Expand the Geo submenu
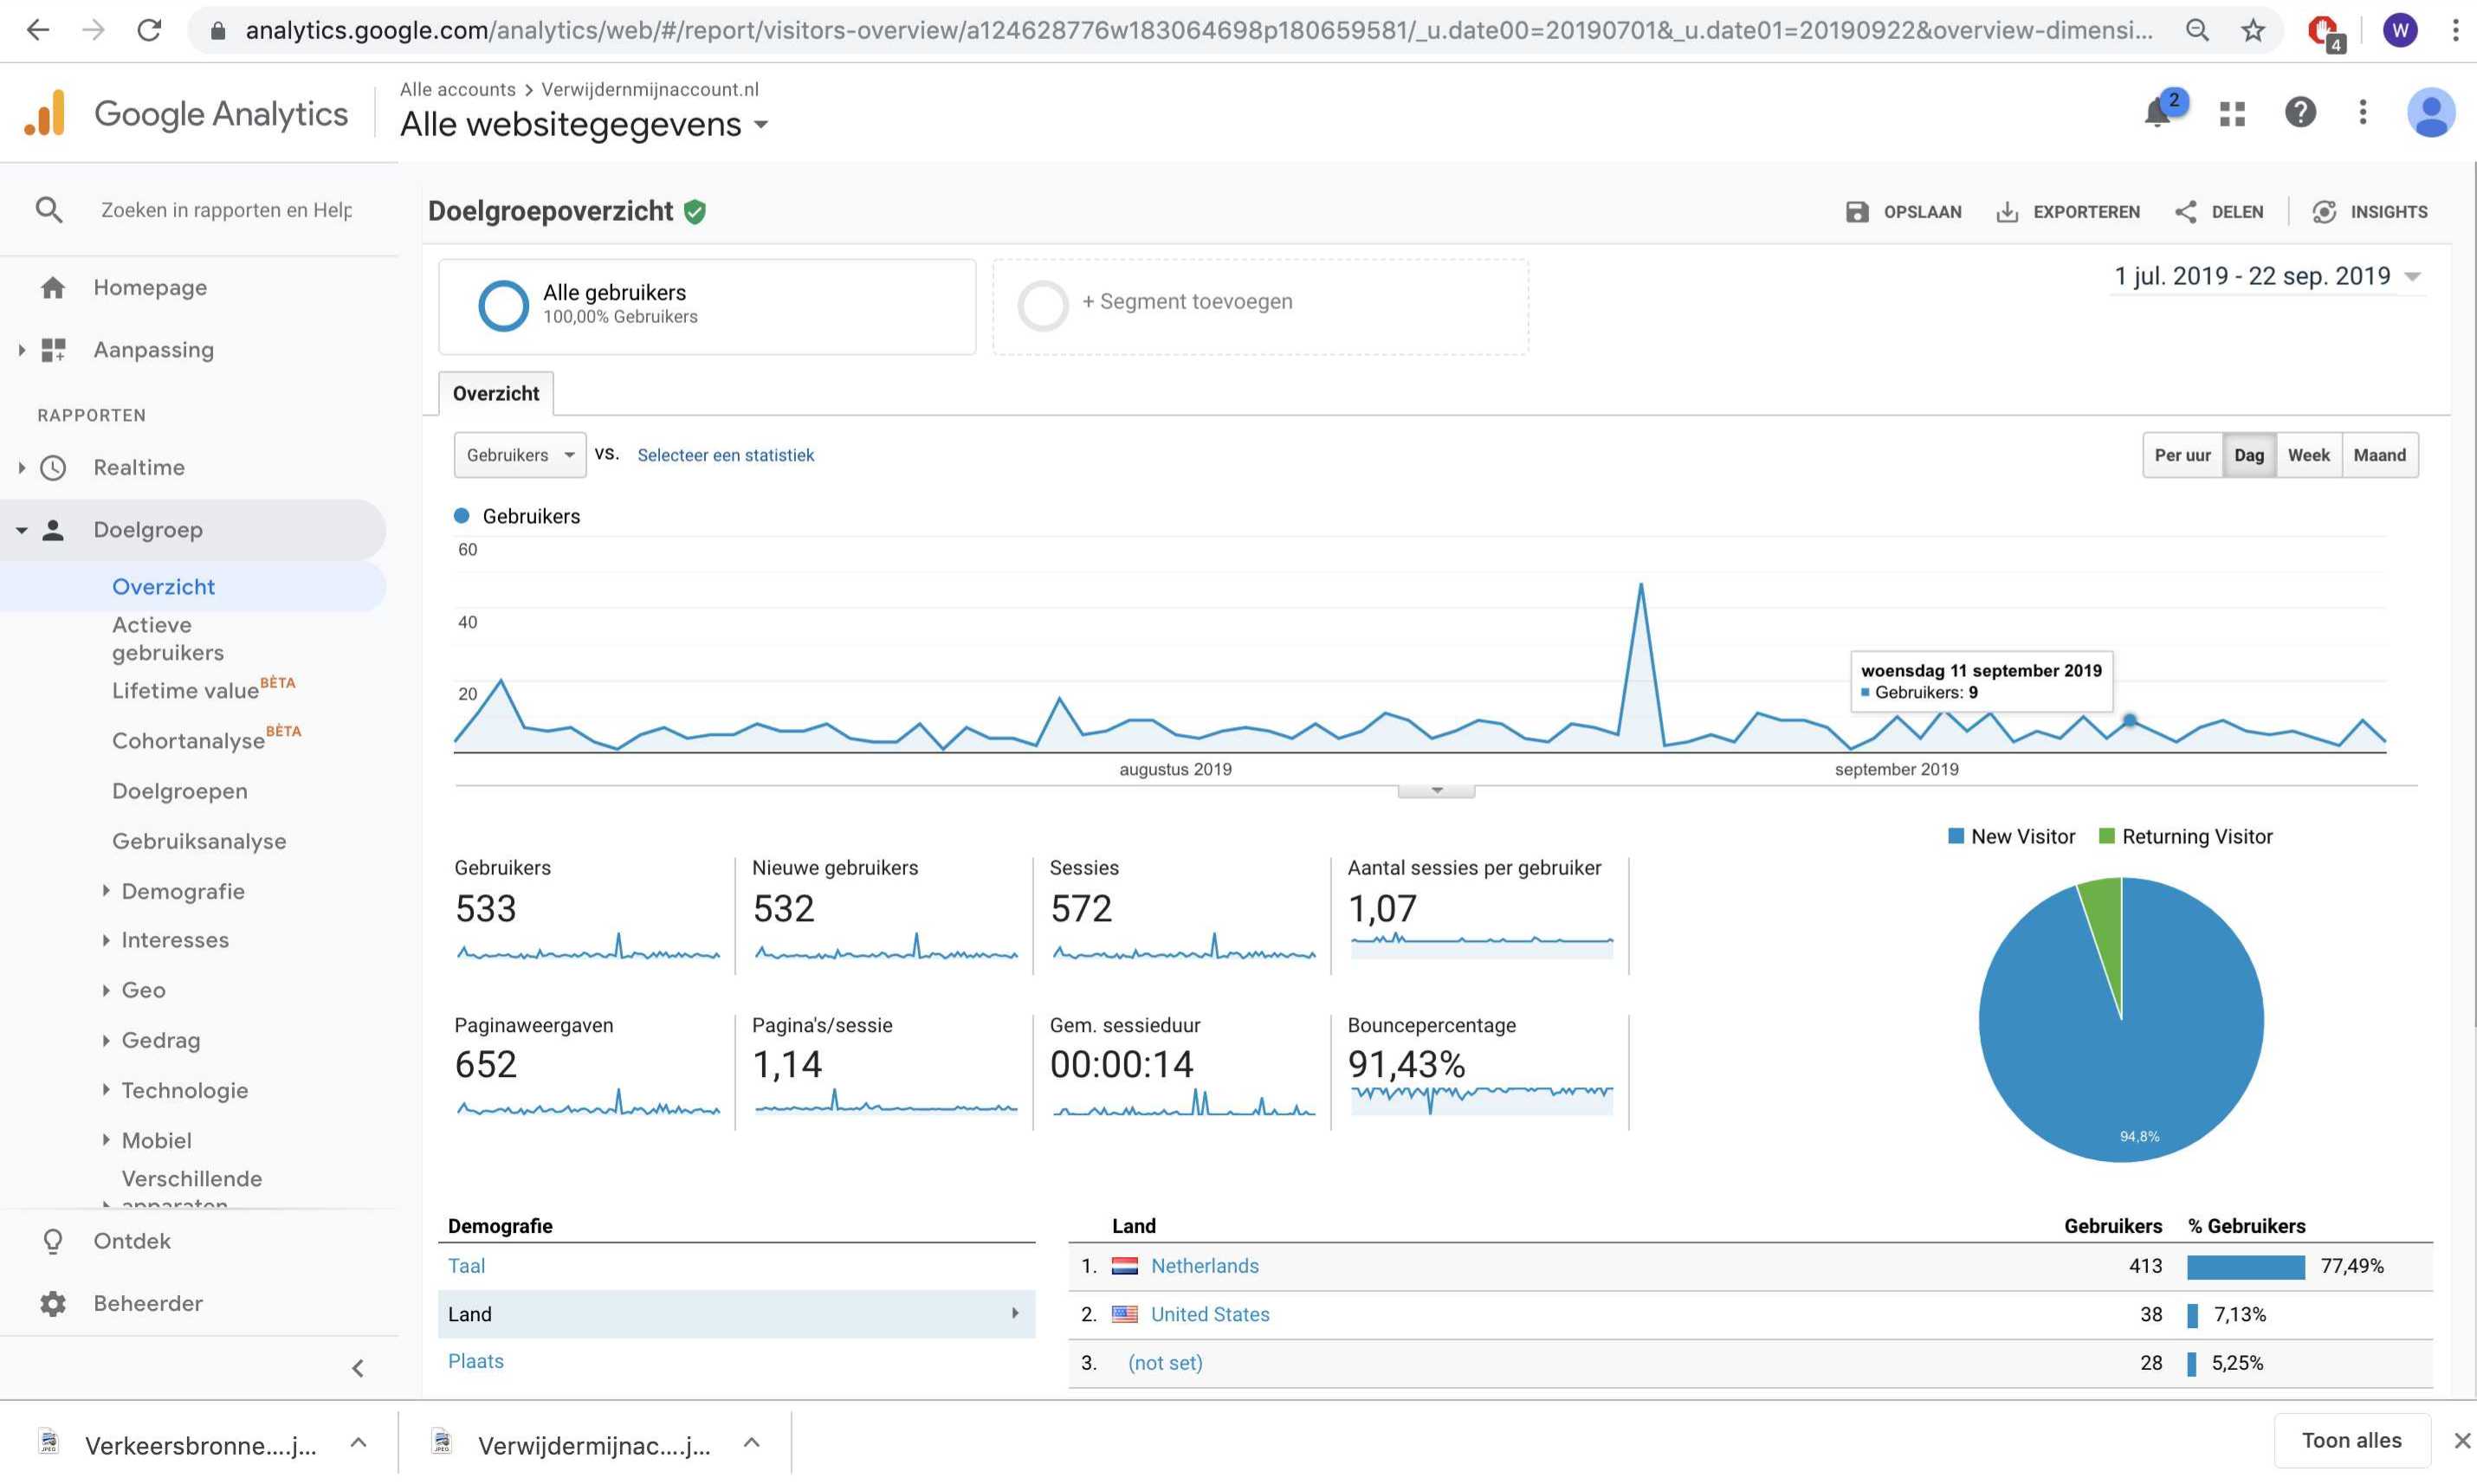This screenshot has height=1484, width=2477. 106,990
